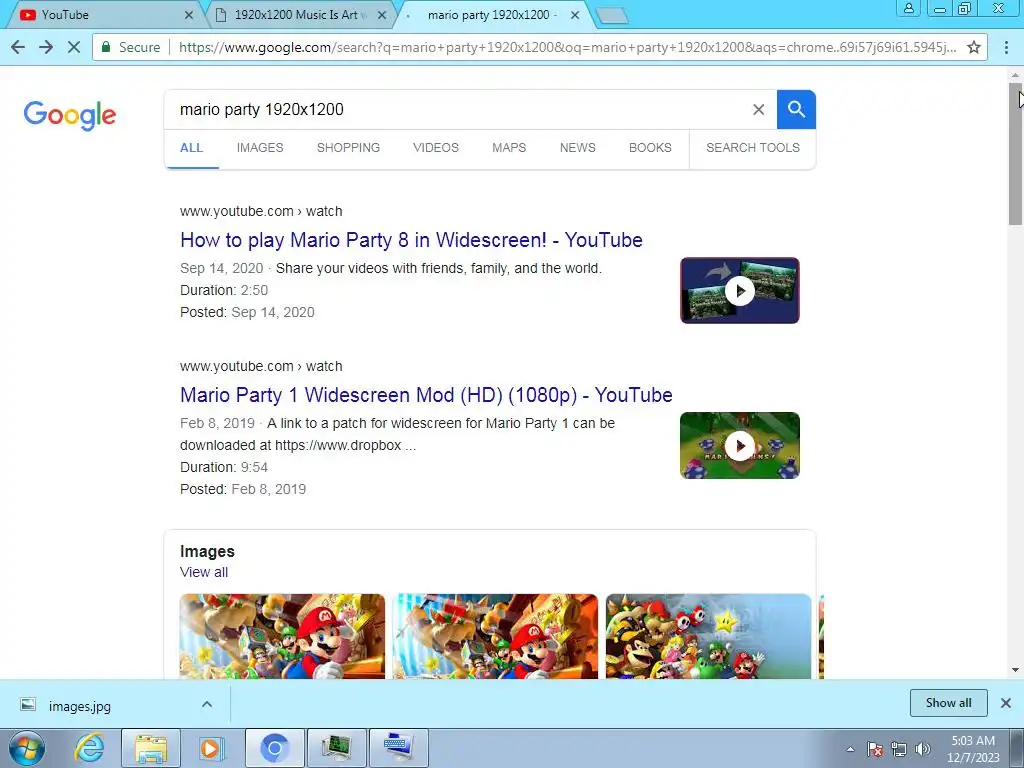Screen dimensions: 1024x768
Task: Click the scrollbar down arrow
Action: coord(1016,670)
